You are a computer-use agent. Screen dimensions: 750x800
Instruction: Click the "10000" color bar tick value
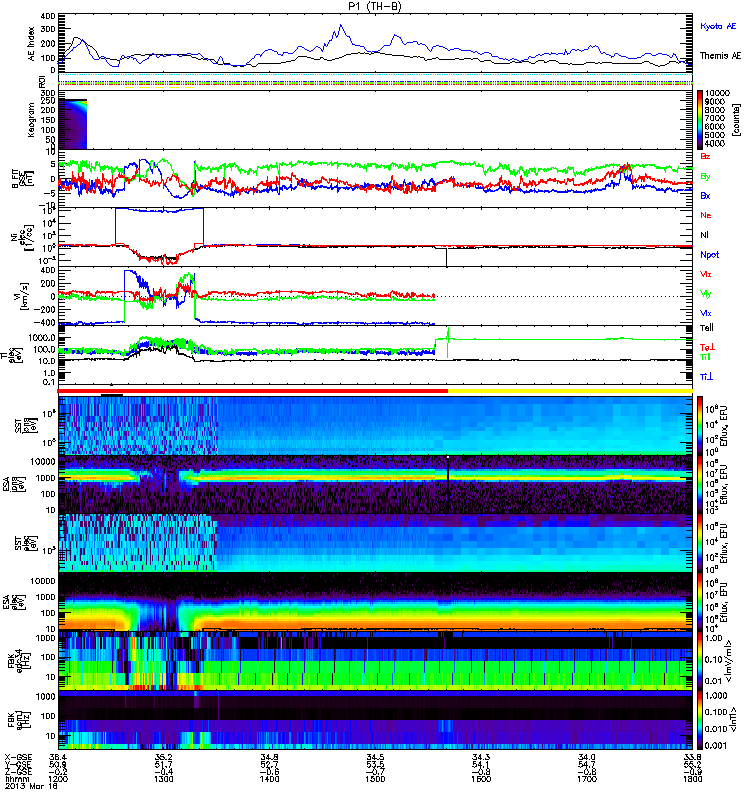point(717,93)
